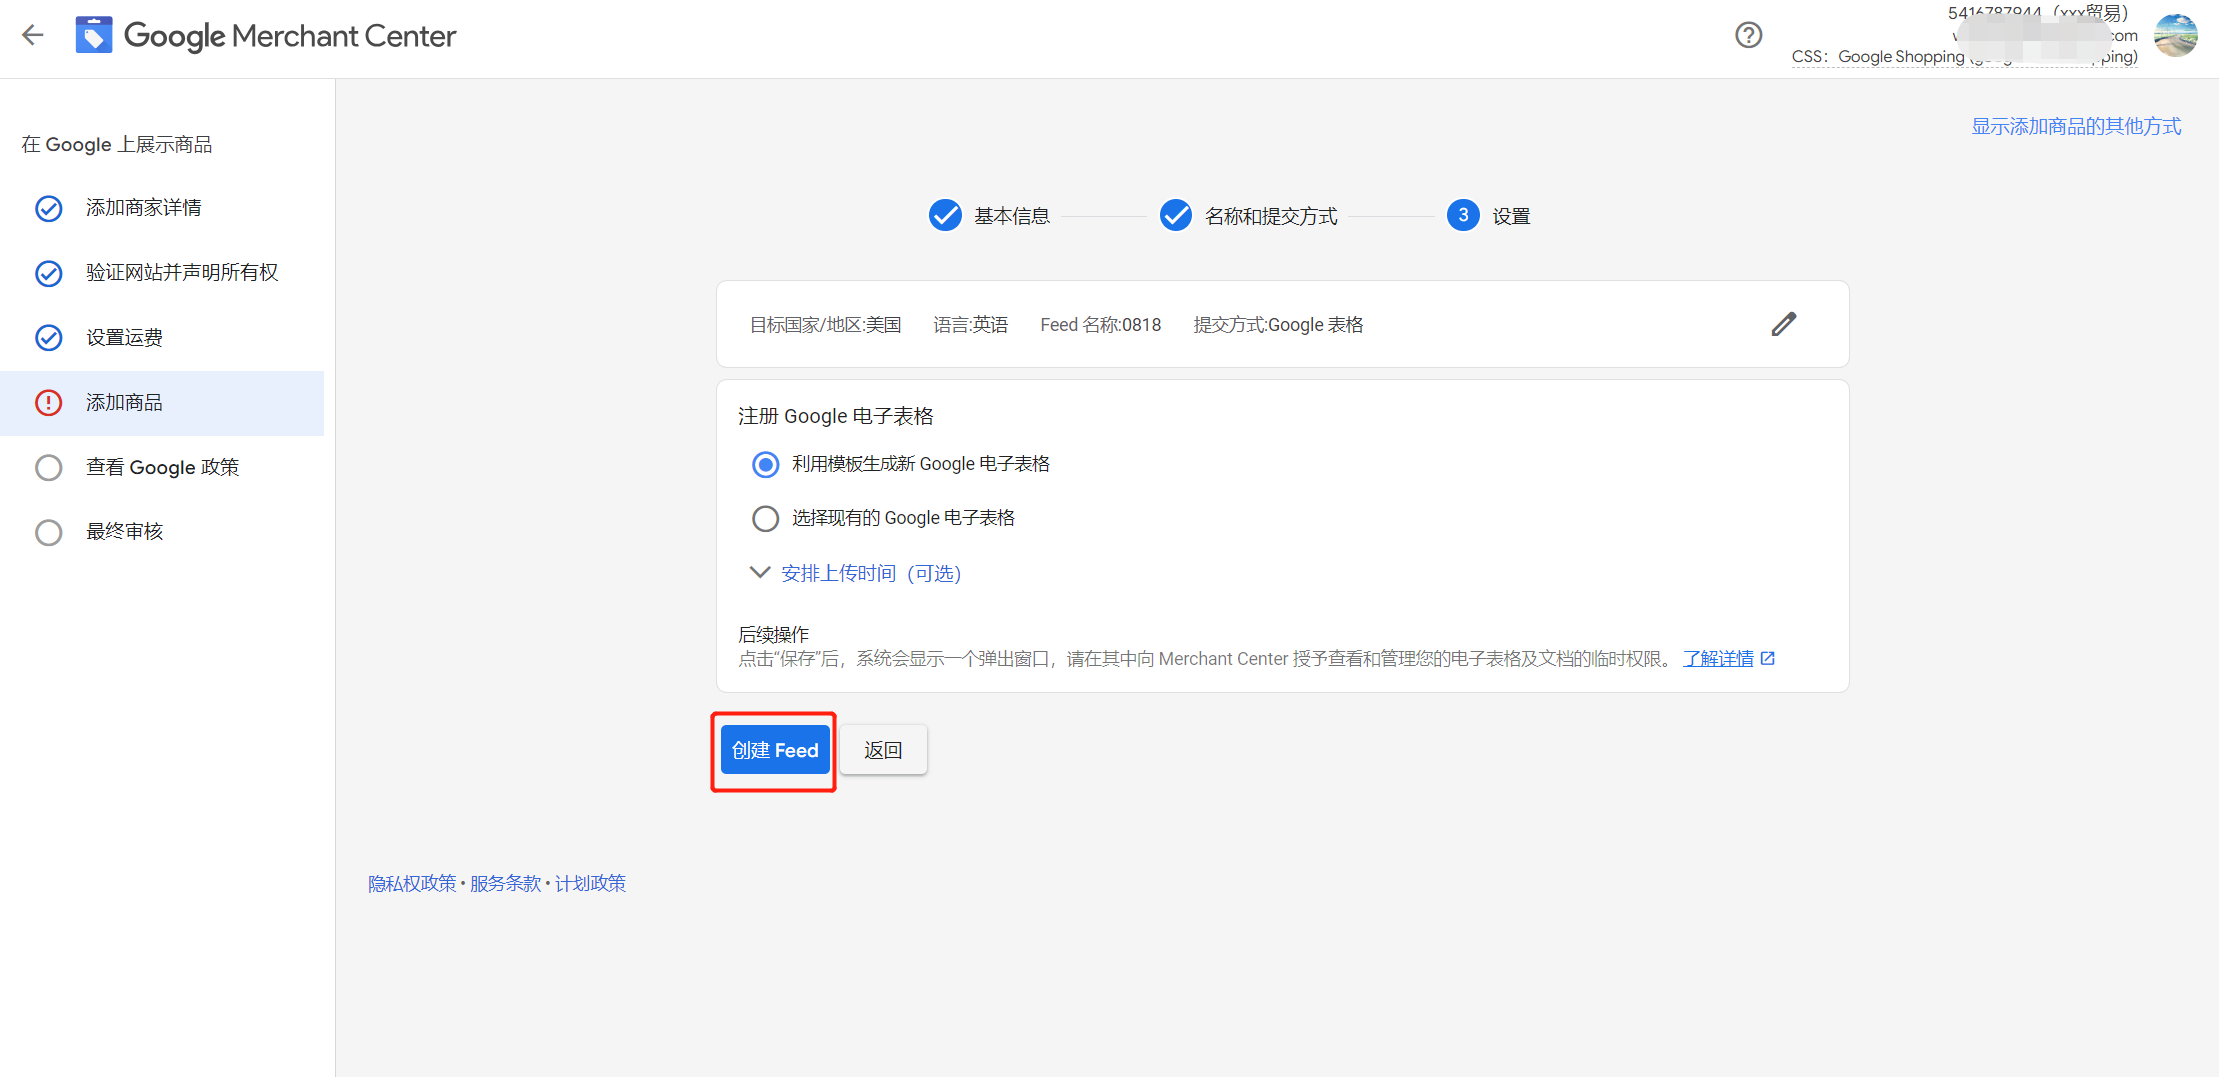Click the 名称和提交方式 step label
Screen dimensions: 2219x1077
pyautogui.click(x=1271, y=216)
